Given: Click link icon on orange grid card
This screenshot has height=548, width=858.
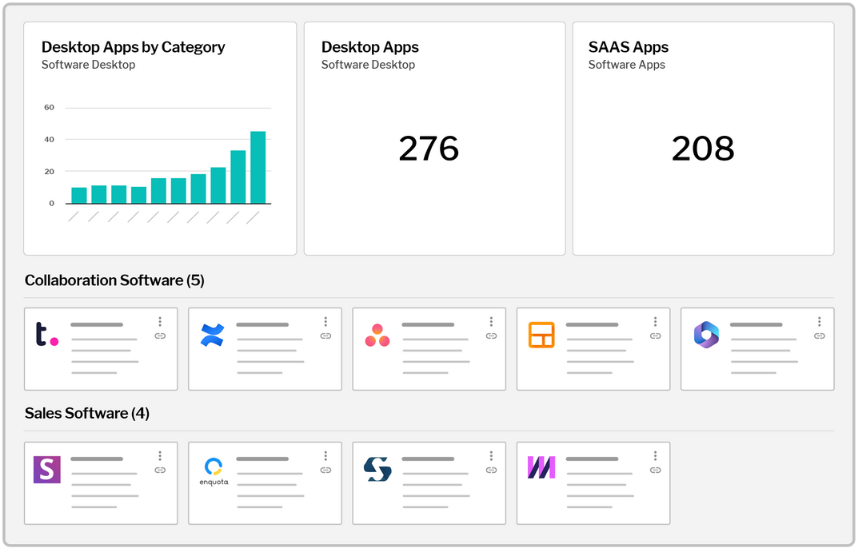Looking at the screenshot, I should click(655, 336).
